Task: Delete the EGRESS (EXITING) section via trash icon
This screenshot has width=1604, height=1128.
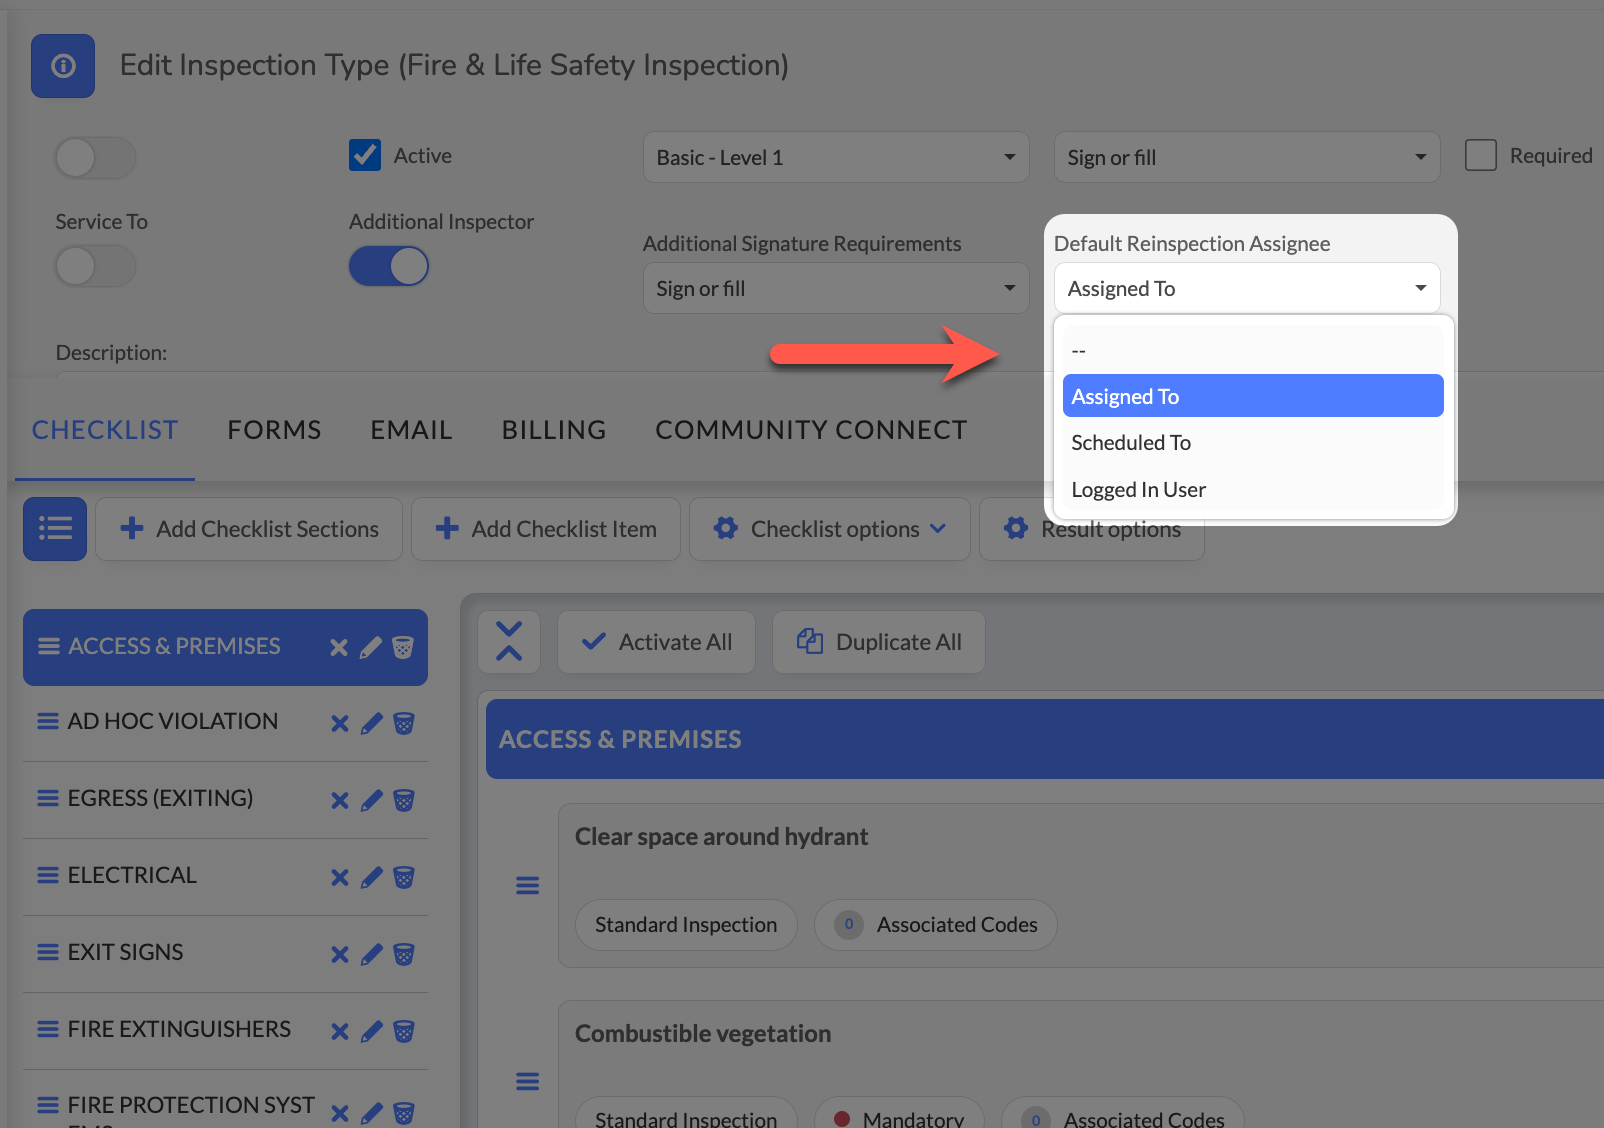Action: pos(404,800)
